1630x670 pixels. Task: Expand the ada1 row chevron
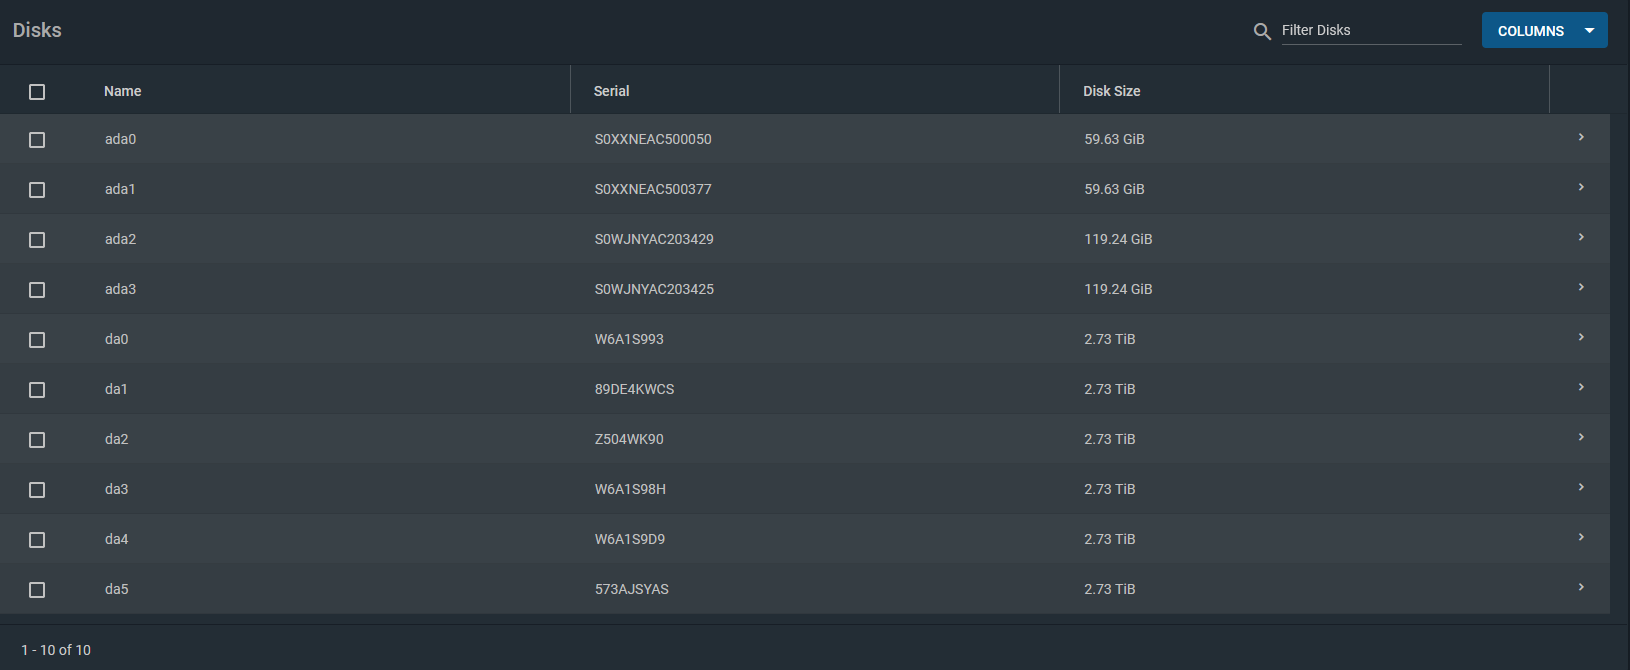[1581, 187]
